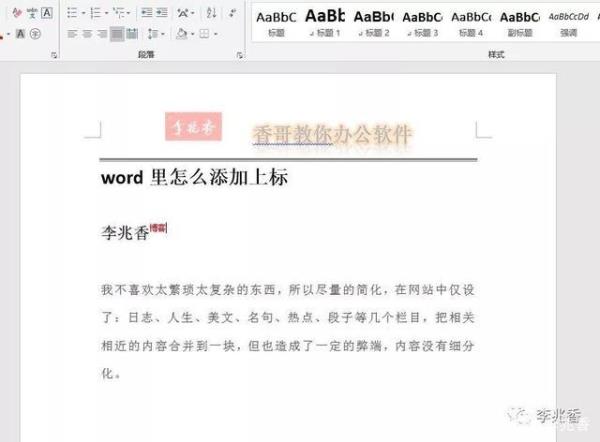This screenshot has height=442, width=600.
Task: Open the bullet list style dropdown arrow
Action: 83,13
